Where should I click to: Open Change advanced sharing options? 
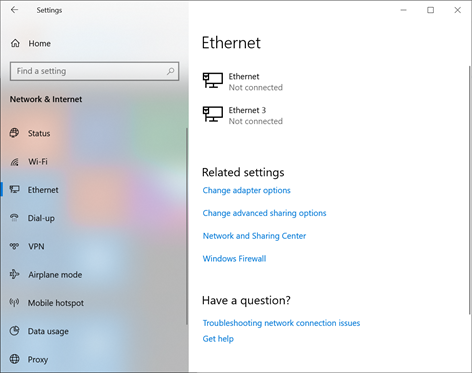pyautogui.click(x=264, y=213)
